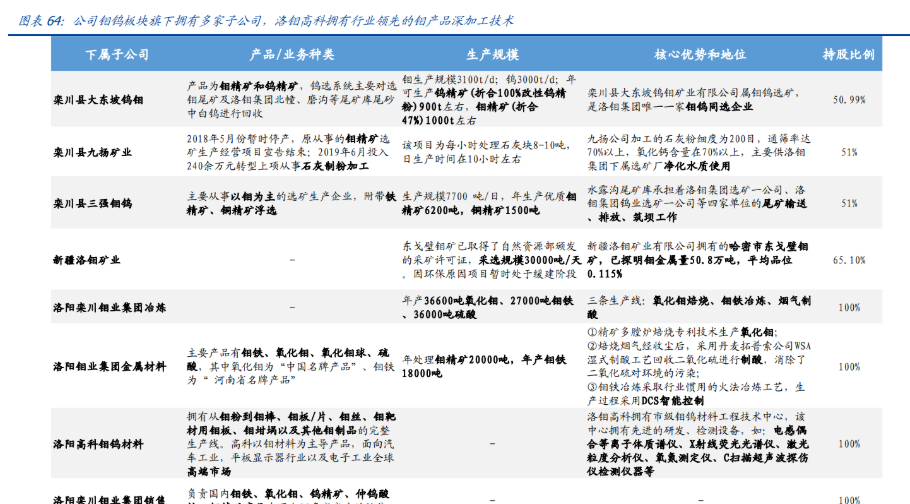Click the text mentioning '净化水质使用'

[699, 153]
